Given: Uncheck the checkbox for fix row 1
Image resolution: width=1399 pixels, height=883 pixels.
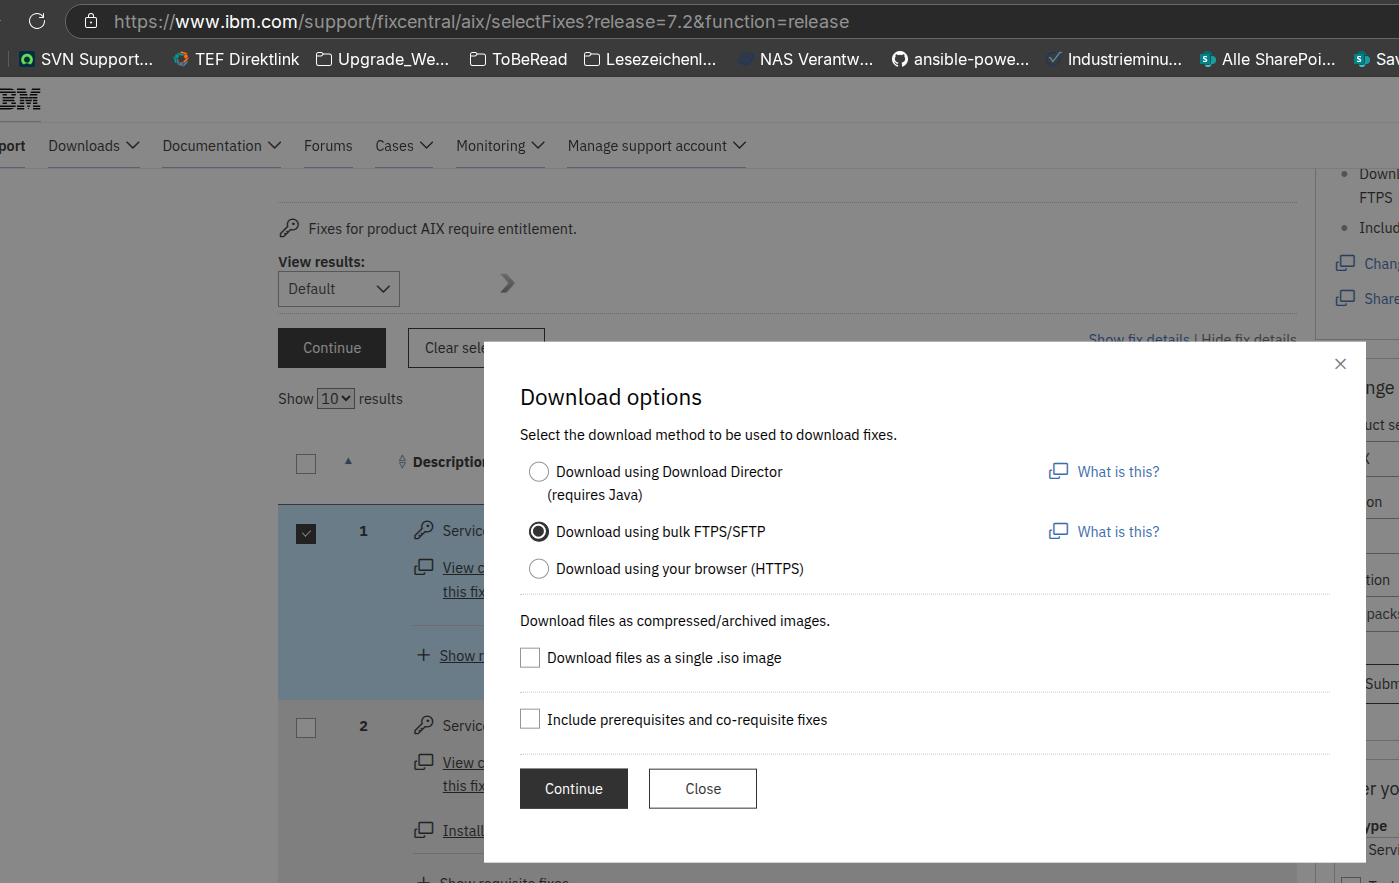Looking at the screenshot, I should coord(306,534).
